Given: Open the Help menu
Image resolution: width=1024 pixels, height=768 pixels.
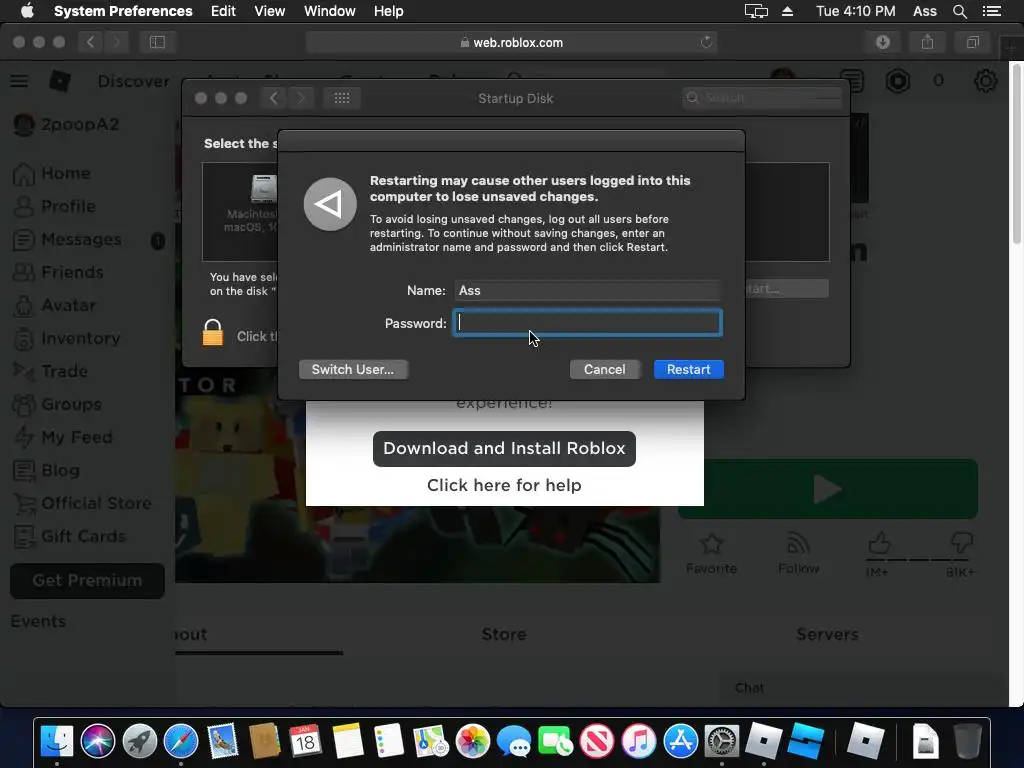Looking at the screenshot, I should tap(388, 11).
